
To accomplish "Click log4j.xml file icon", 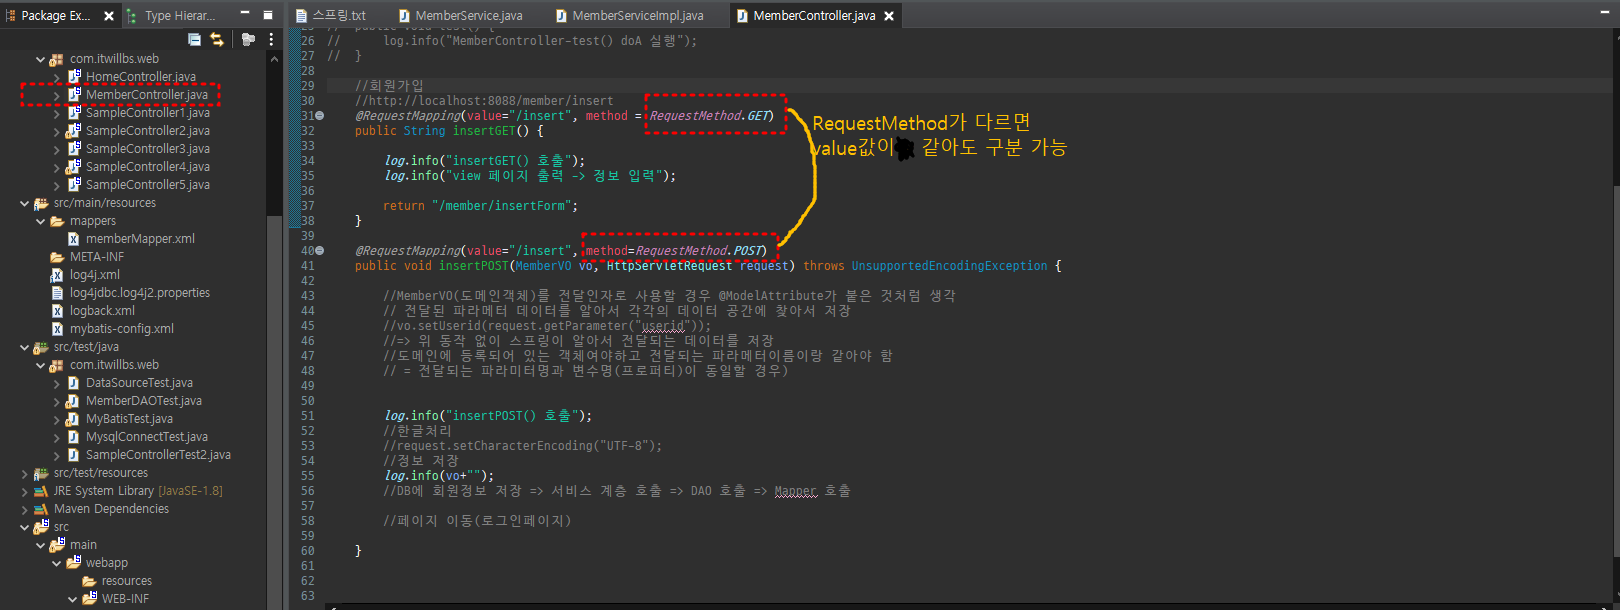I will click(x=57, y=275).
